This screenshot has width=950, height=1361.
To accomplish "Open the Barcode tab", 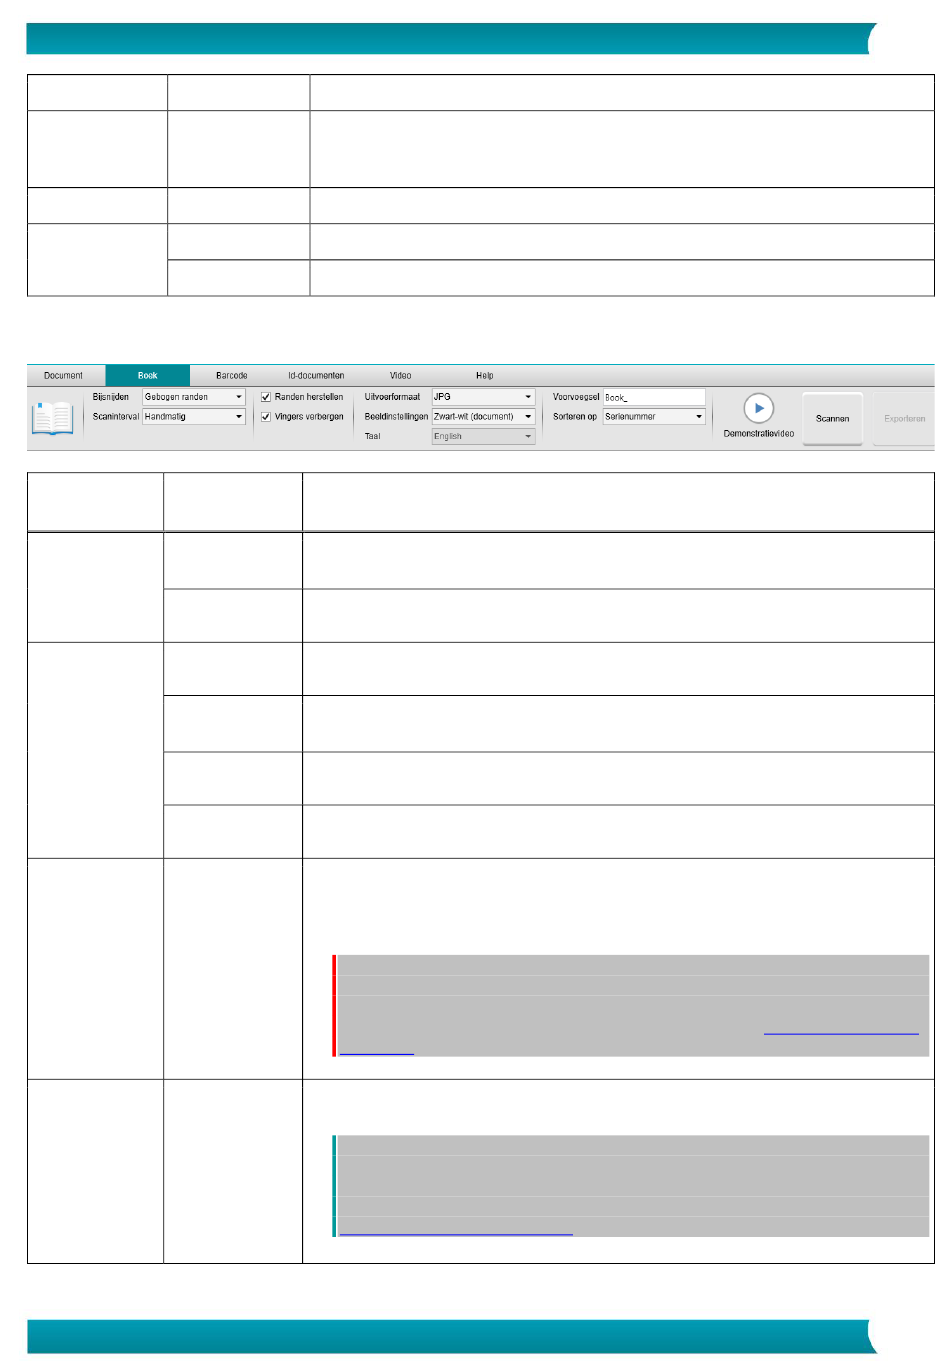I will pyautogui.click(x=231, y=376).
